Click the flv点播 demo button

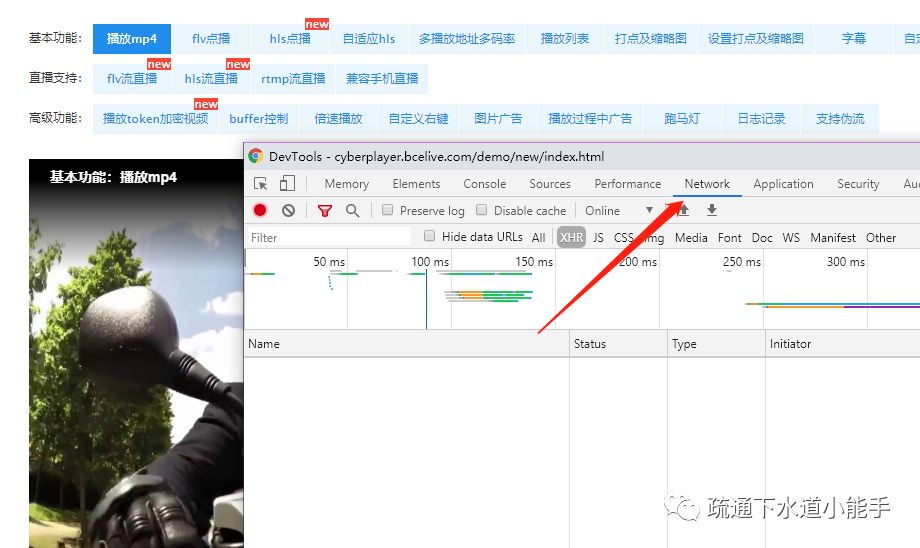click(211, 39)
